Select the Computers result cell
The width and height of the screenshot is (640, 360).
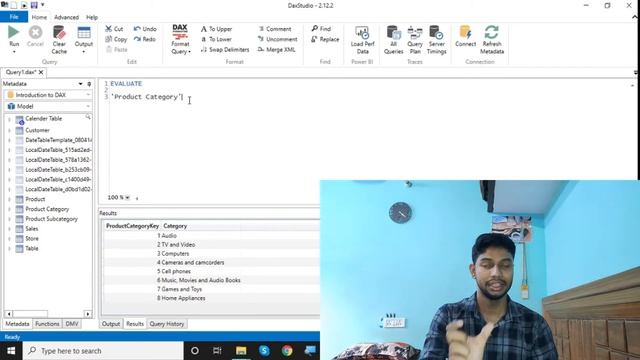click(175, 253)
